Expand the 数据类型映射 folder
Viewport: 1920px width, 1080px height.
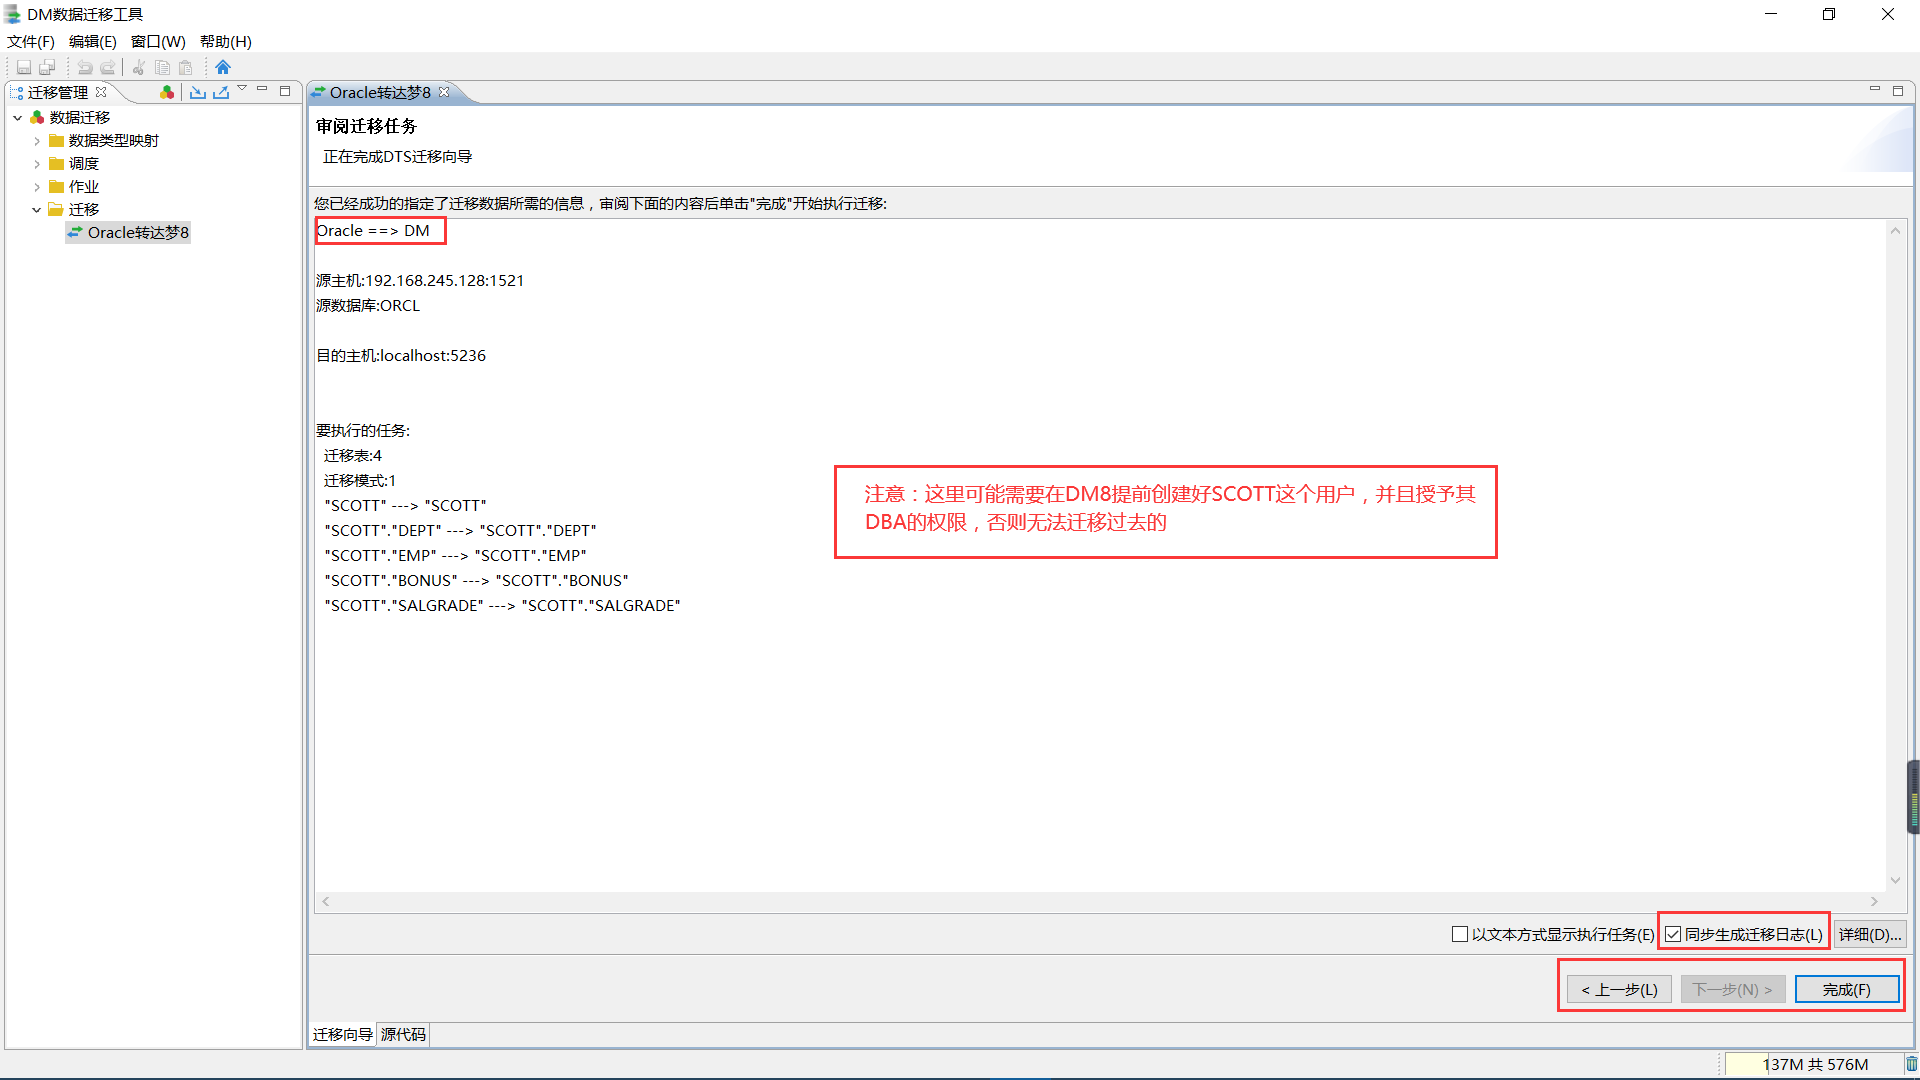pyautogui.click(x=37, y=141)
